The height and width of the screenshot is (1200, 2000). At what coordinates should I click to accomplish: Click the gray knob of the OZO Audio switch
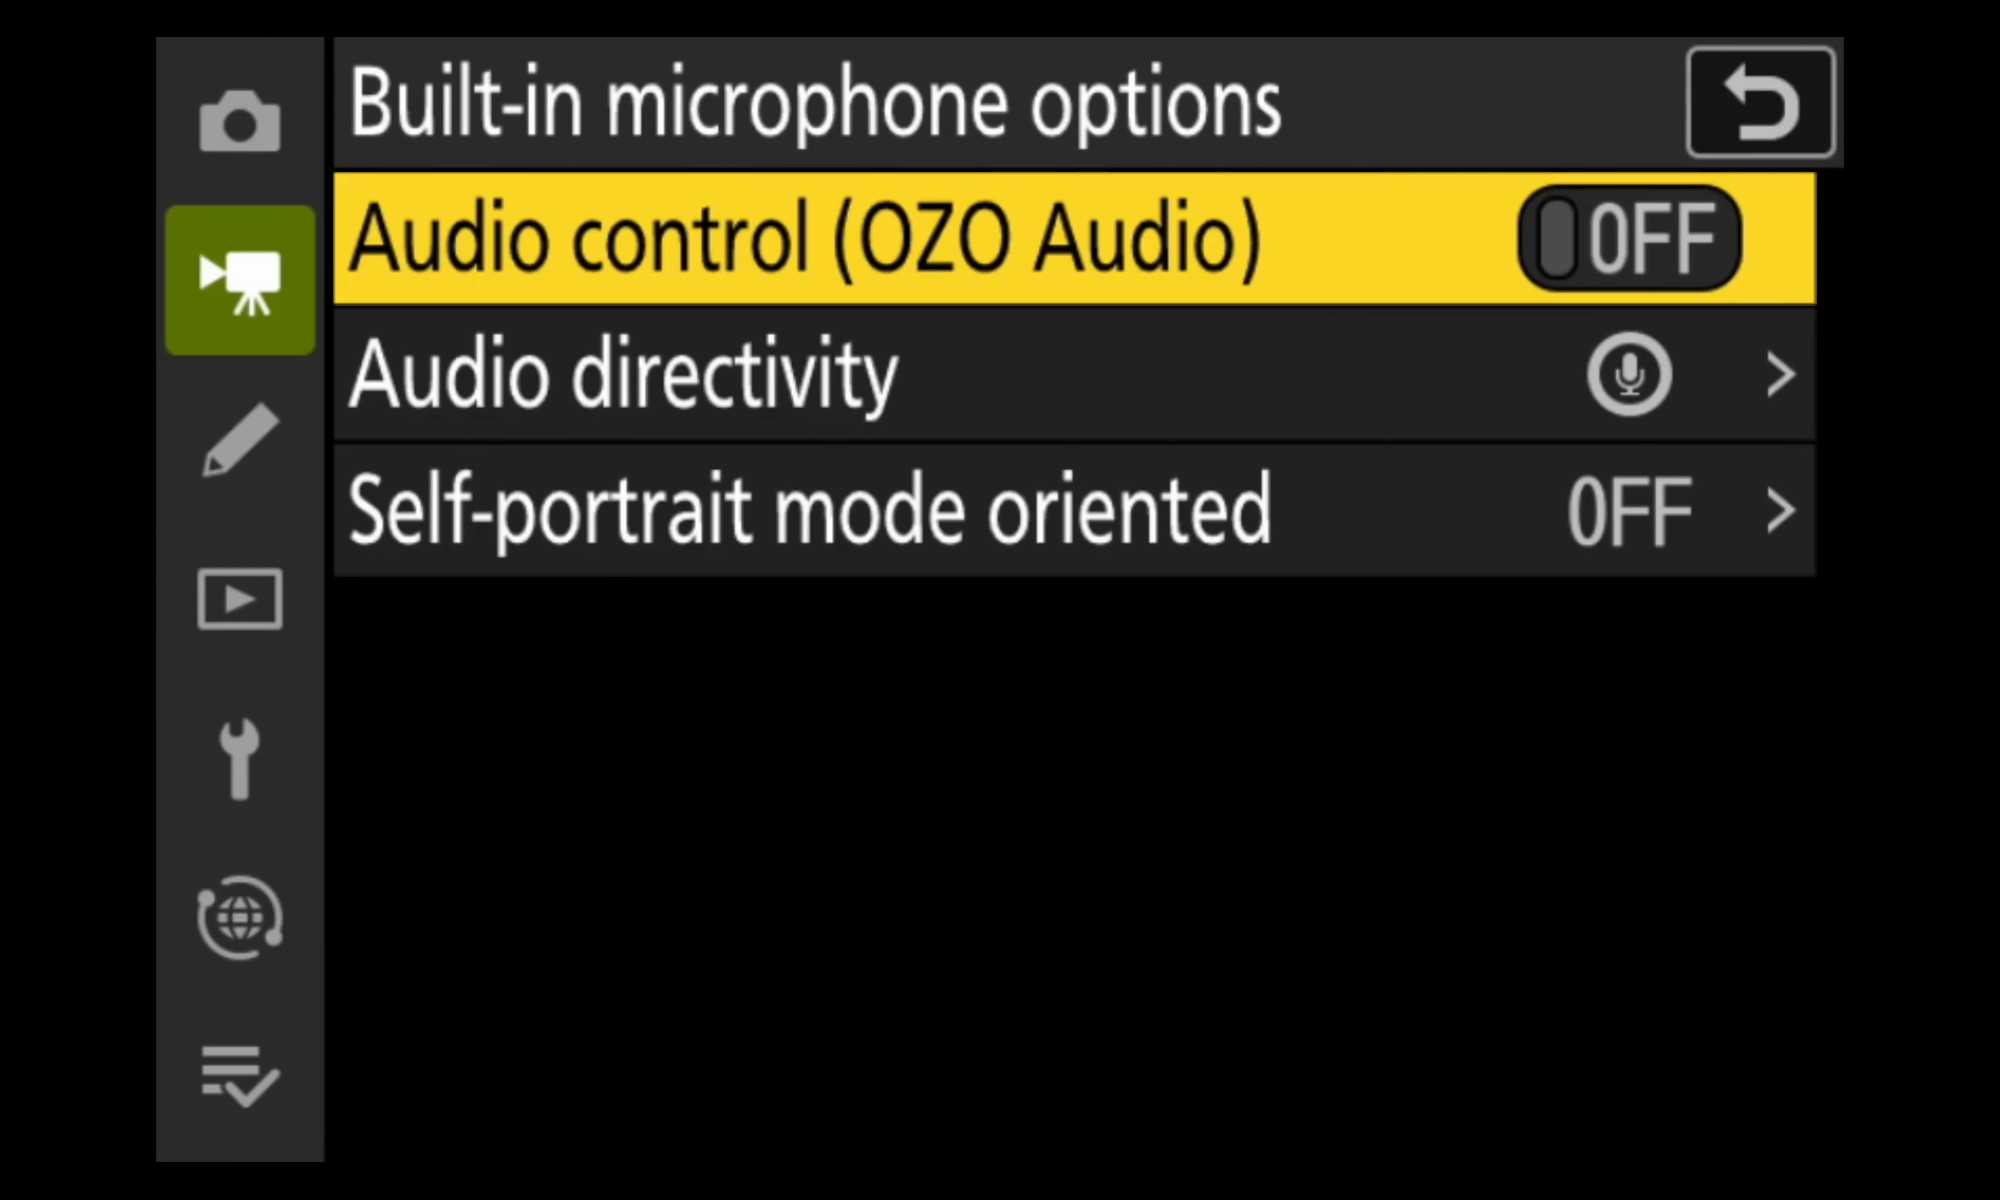click(1556, 238)
